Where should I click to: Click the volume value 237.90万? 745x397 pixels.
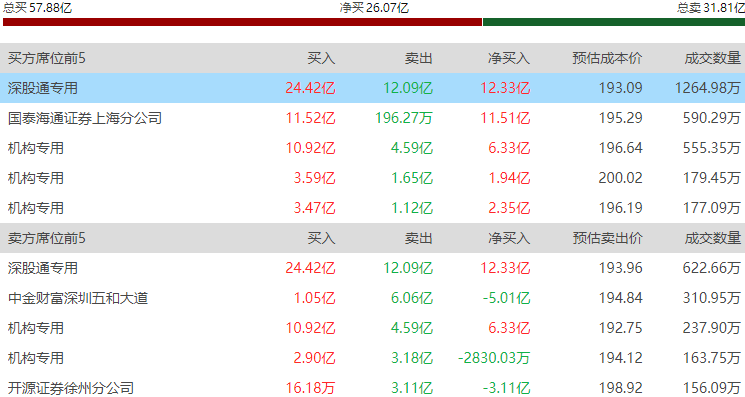click(712, 328)
